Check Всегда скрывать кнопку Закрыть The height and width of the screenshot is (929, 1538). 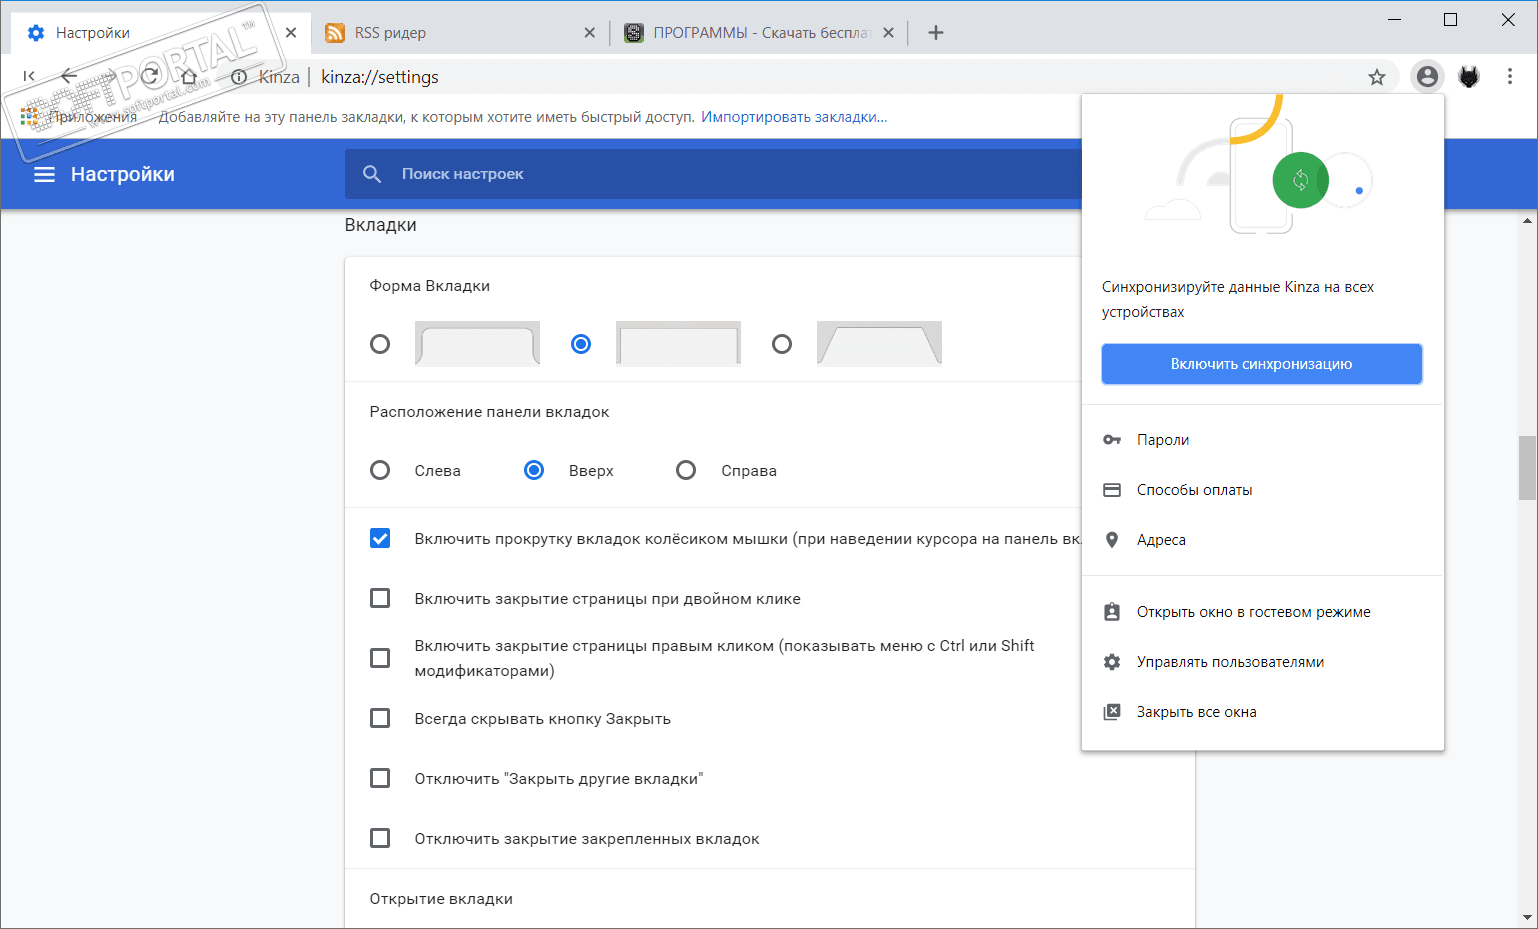click(x=380, y=718)
